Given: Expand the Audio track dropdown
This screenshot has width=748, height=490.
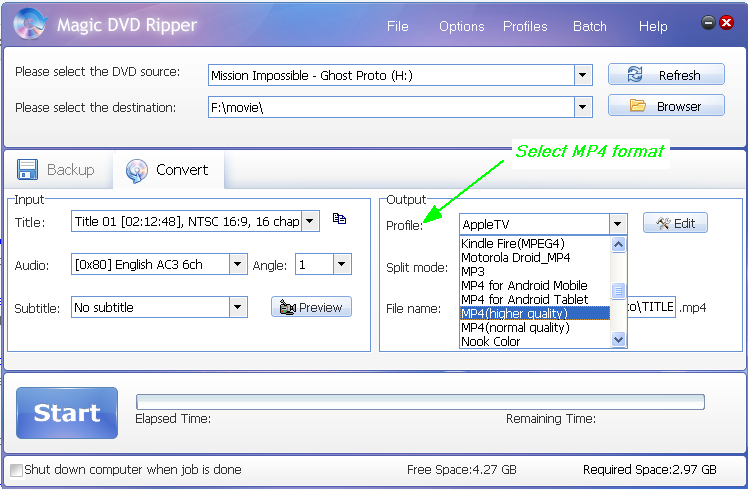Looking at the screenshot, I should (238, 264).
